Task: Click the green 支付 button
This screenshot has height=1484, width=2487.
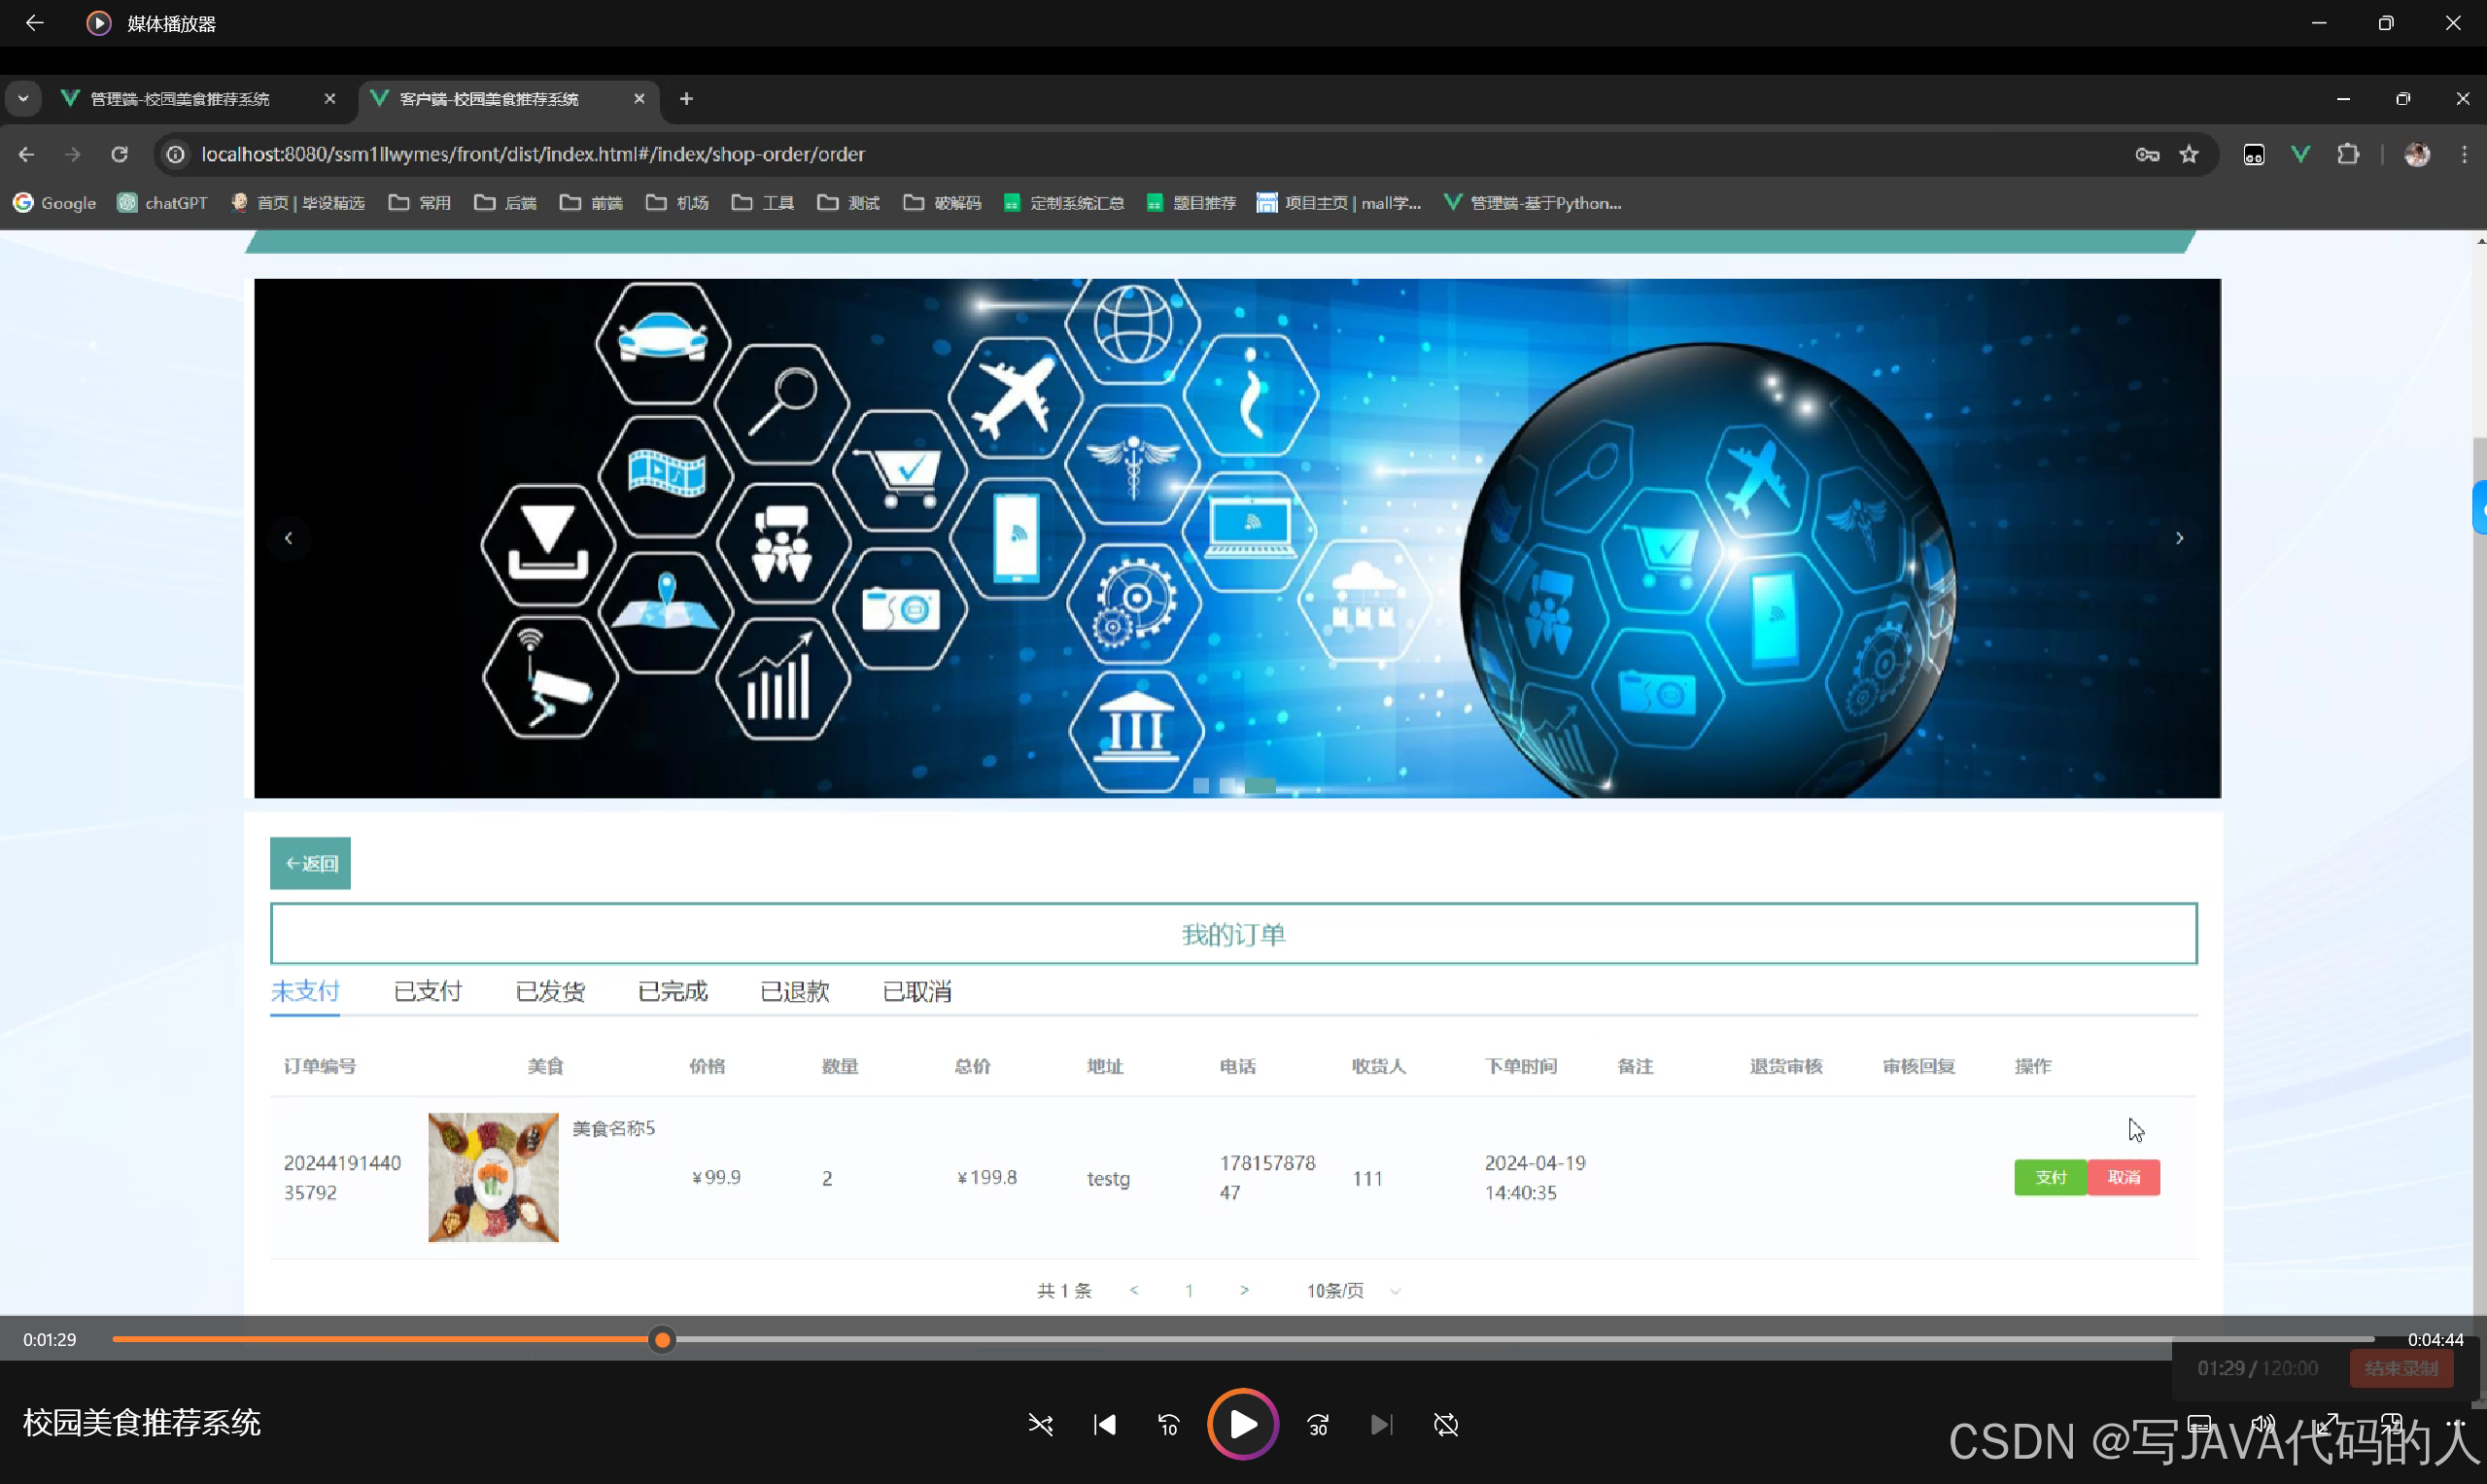Action: tap(2050, 1177)
